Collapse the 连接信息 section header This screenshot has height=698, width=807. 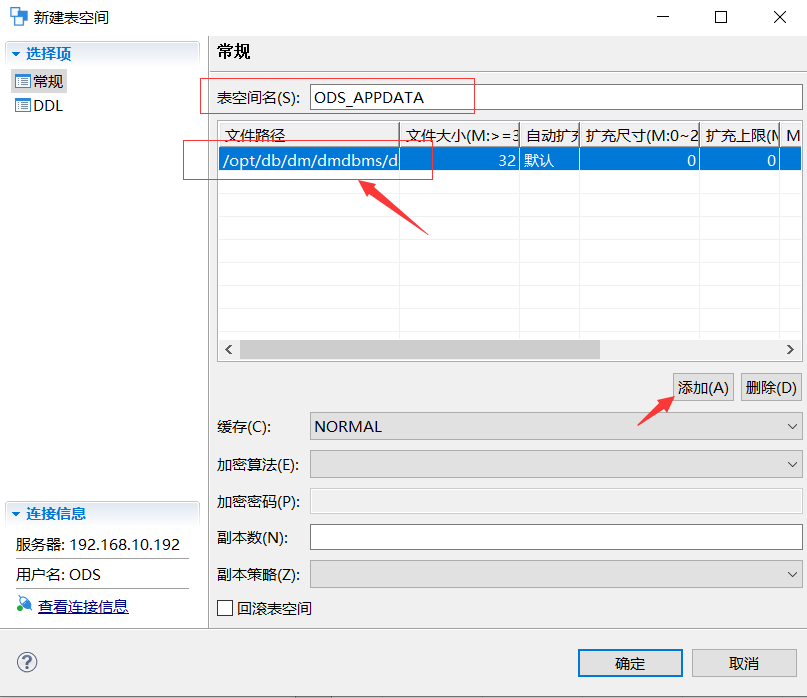click(102, 513)
